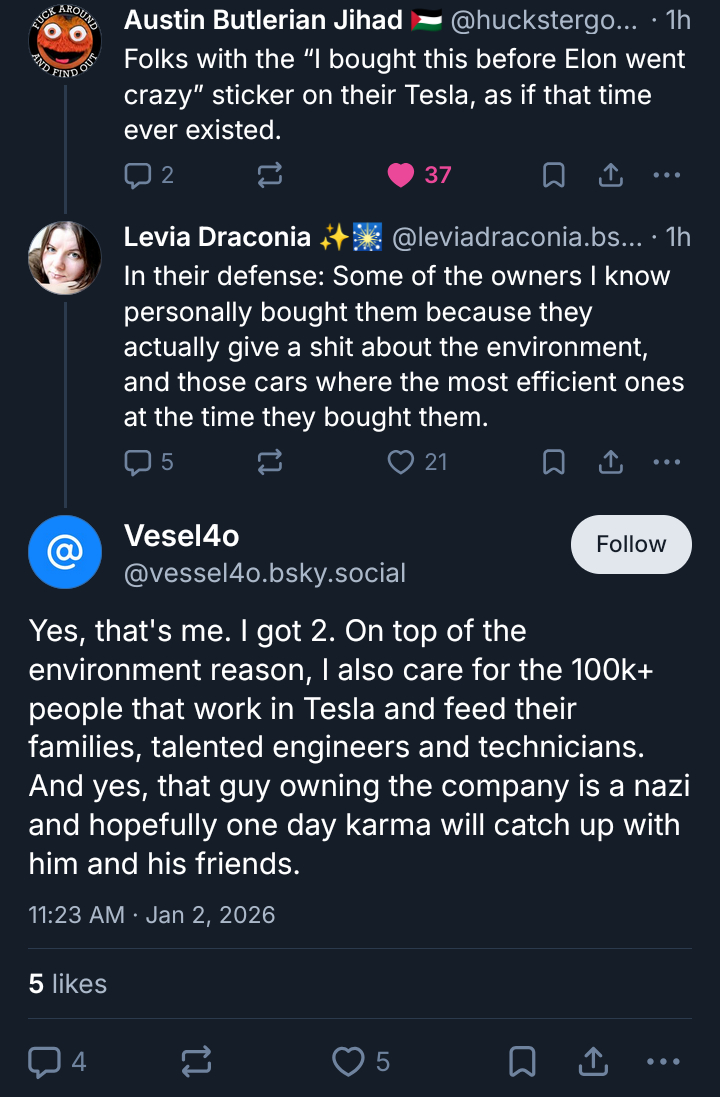Repost Austin Butlerian Jihad's post
Image resolution: width=720 pixels, height=1097 pixels.
coord(270,176)
